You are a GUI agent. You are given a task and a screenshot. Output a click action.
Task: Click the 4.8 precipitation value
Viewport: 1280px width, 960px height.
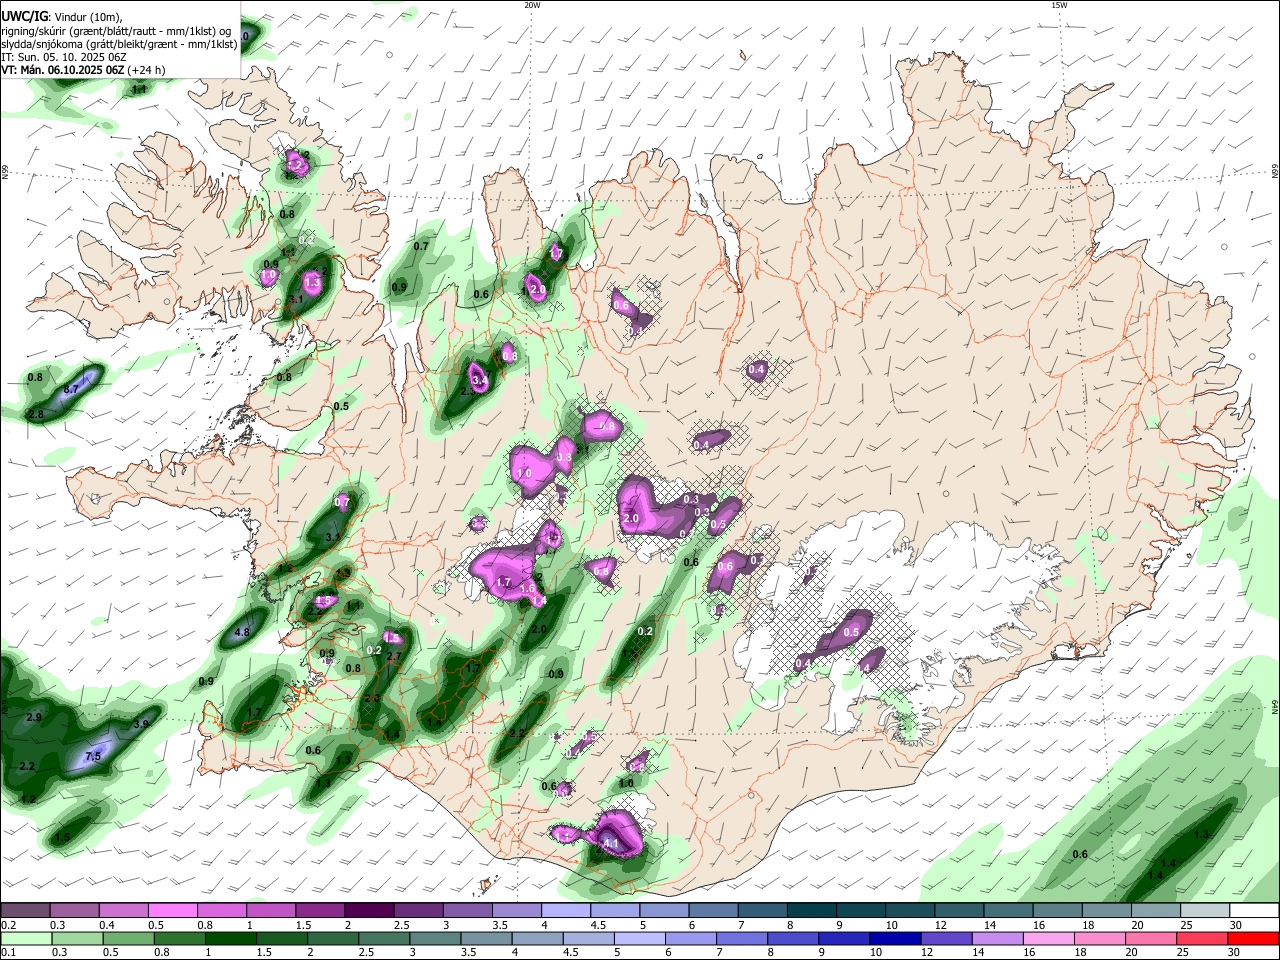pos(241,633)
